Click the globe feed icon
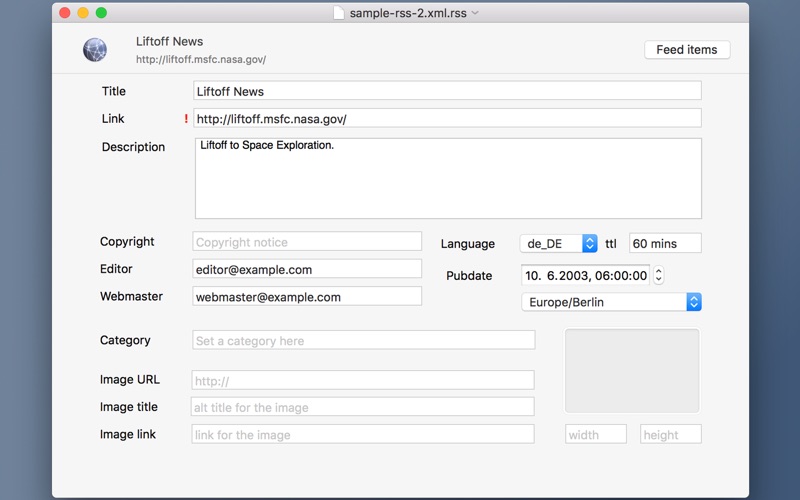800x500 pixels. coord(95,50)
